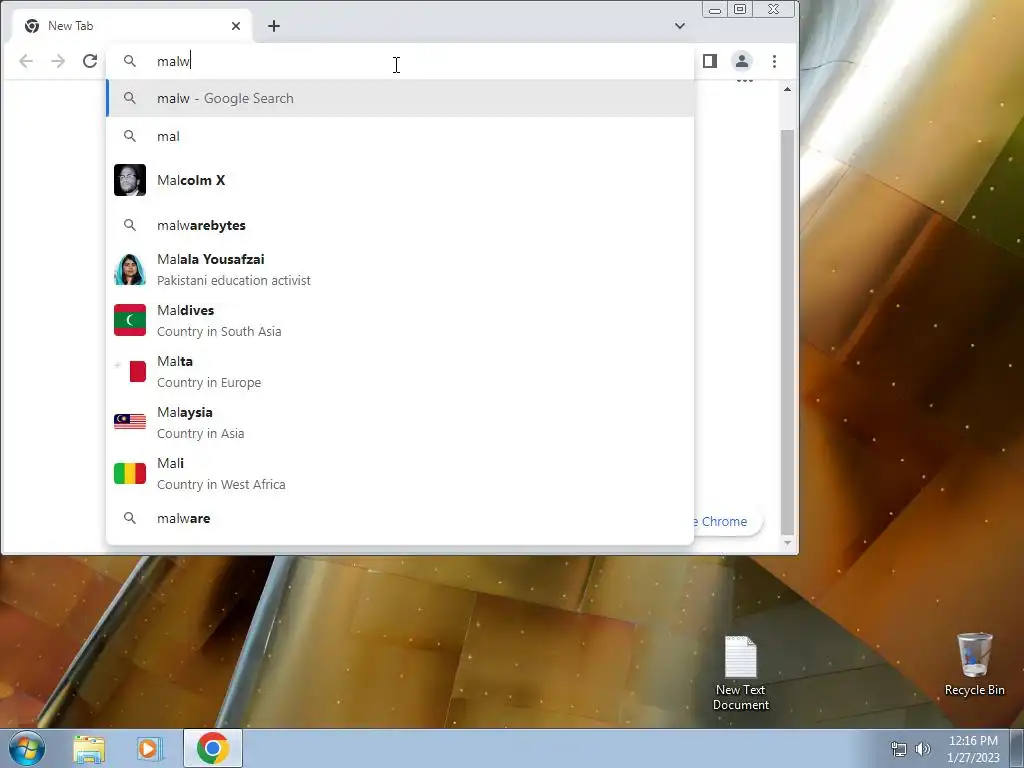Click the Show desktop strip

pyautogui.click(x=1017, y=749)
